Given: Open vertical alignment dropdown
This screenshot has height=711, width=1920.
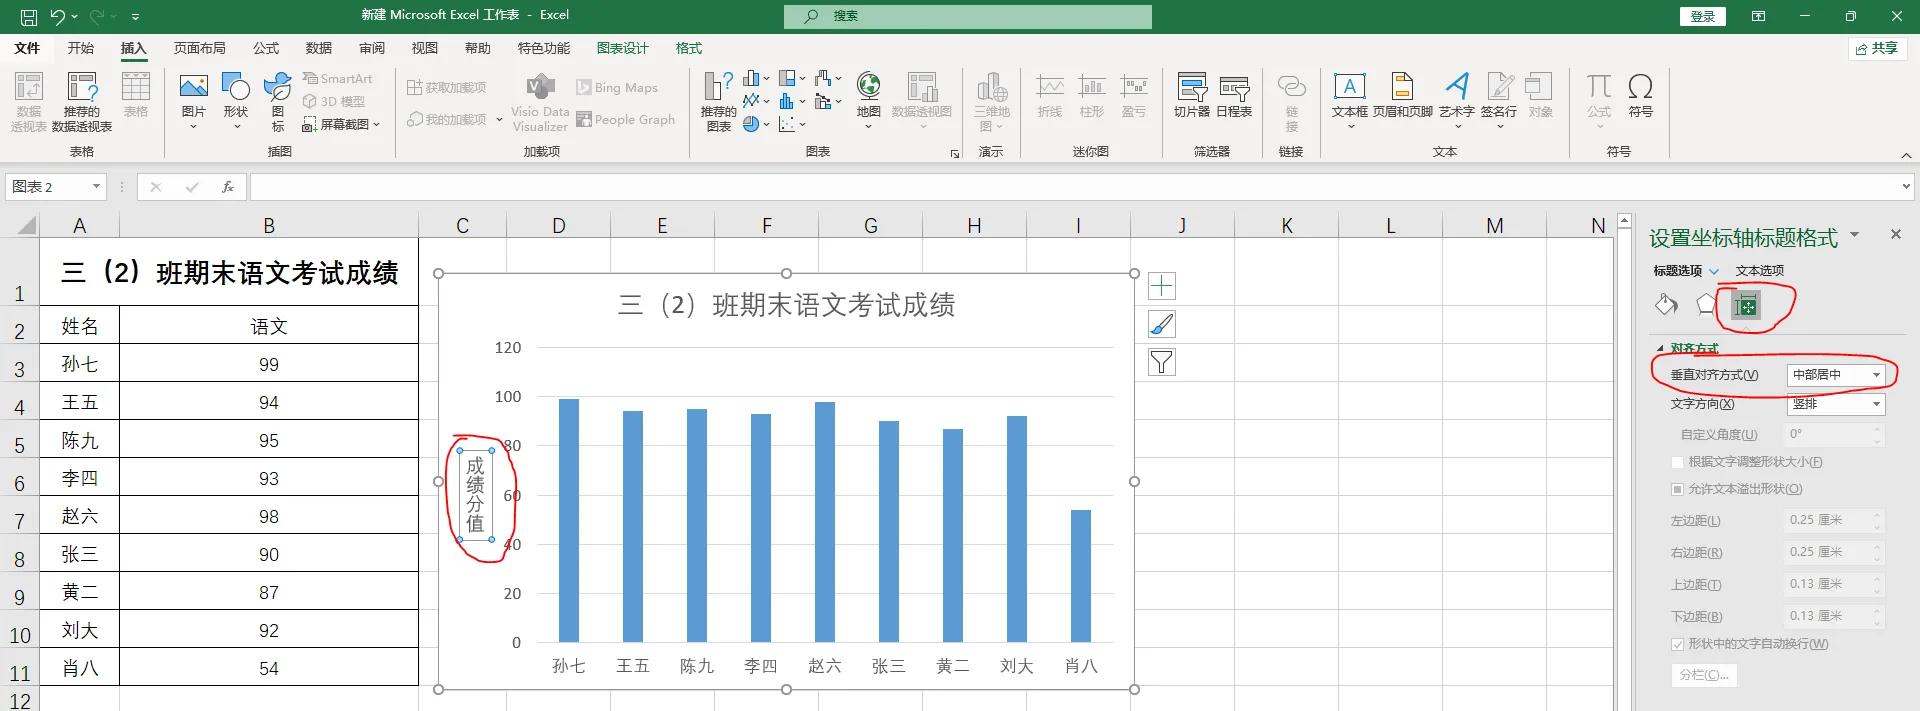Looking at the screenshot, I should [1835, 374].
